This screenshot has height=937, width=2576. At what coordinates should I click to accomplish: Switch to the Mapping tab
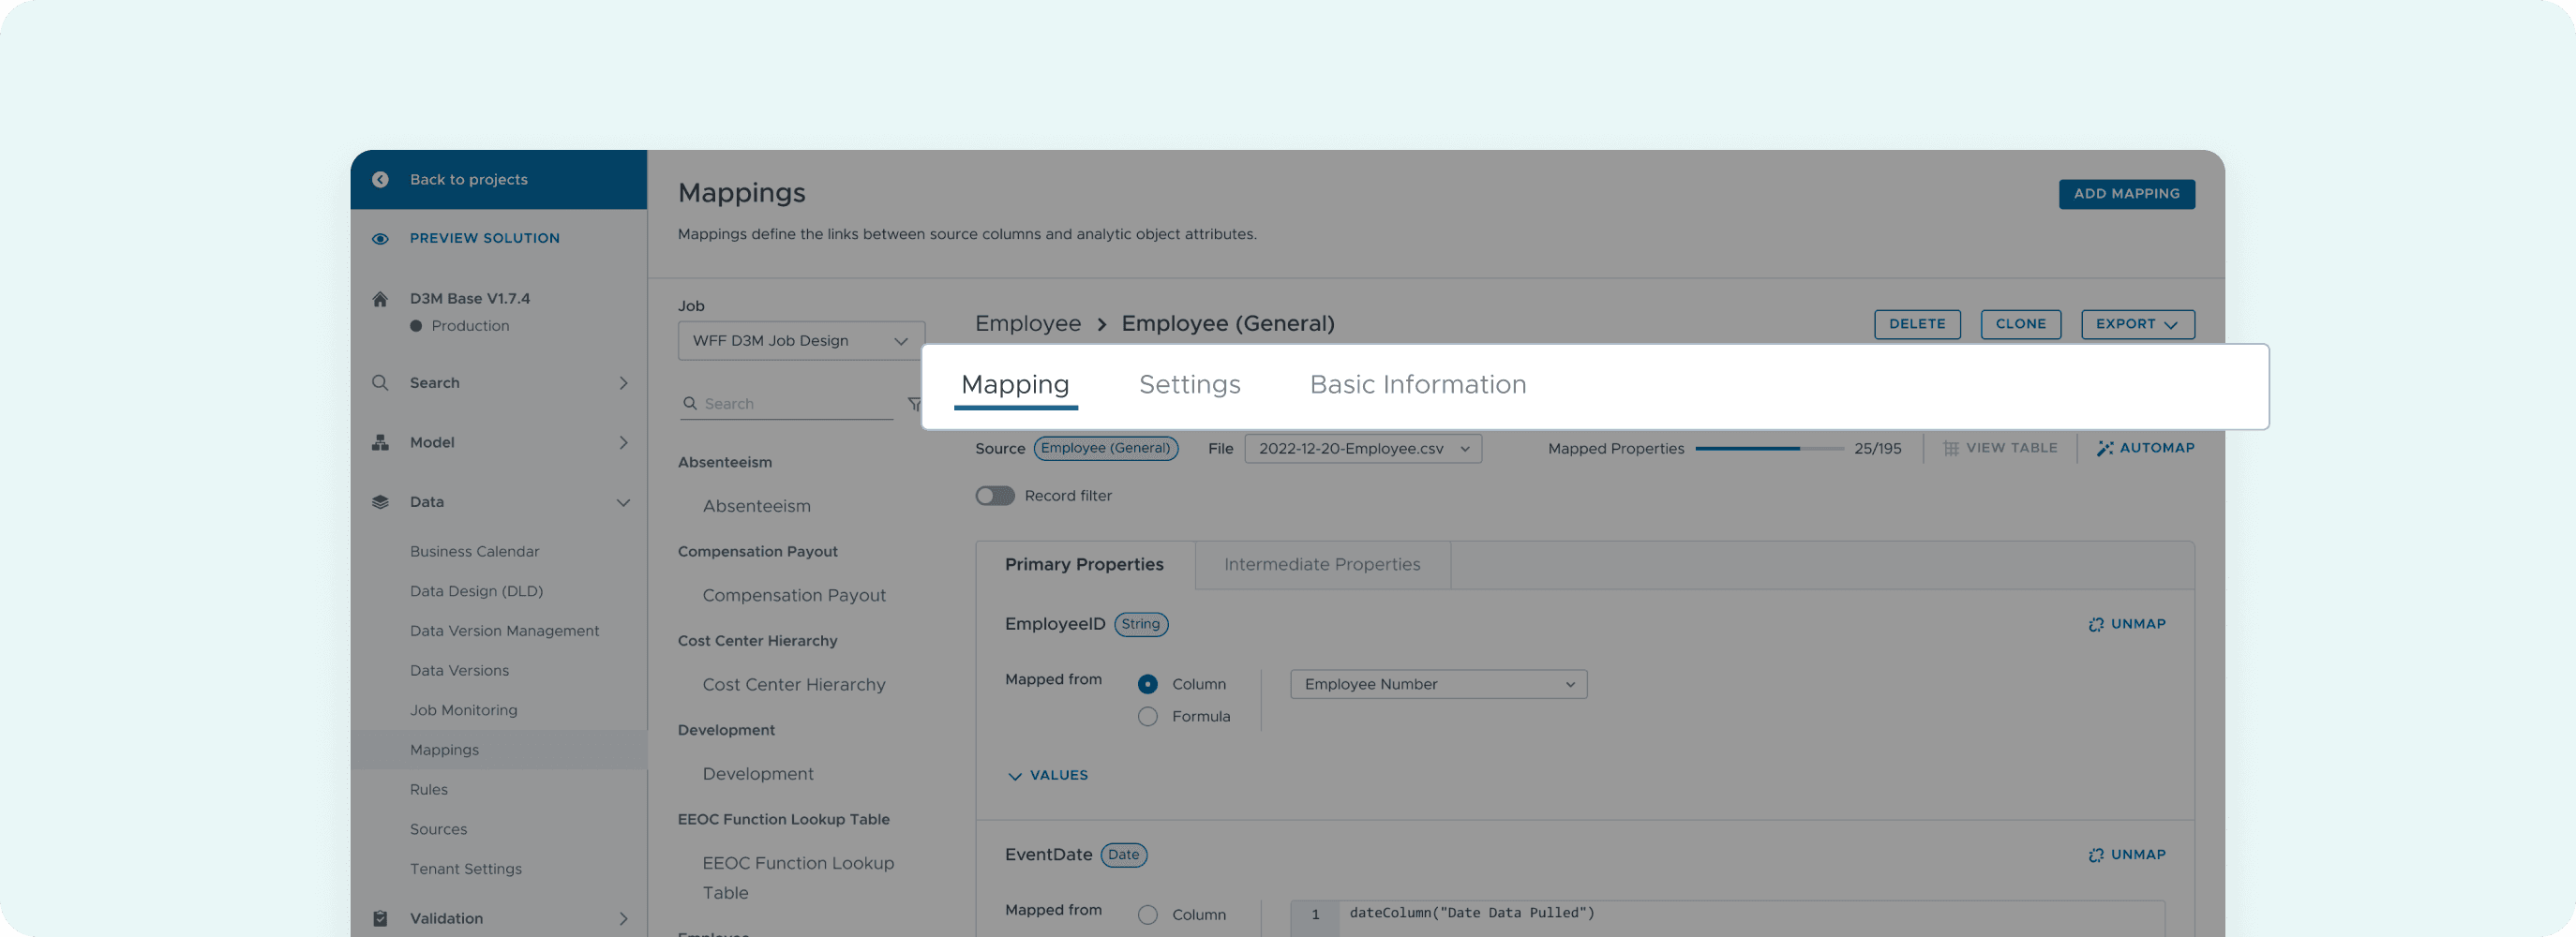pos(1015,385)
